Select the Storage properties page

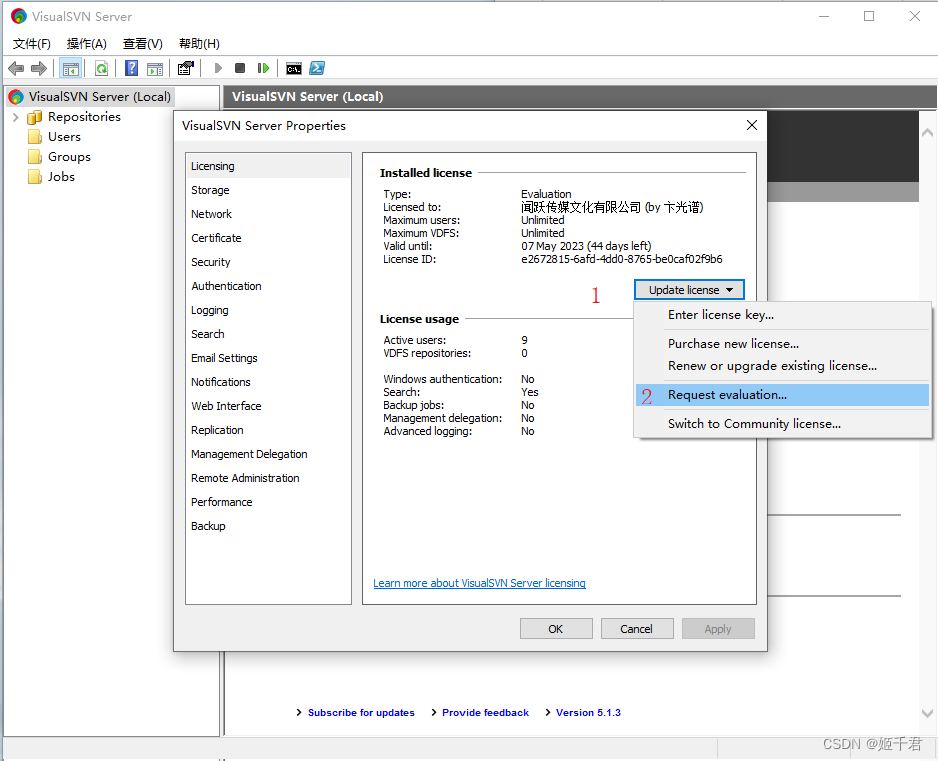point(268,190)
